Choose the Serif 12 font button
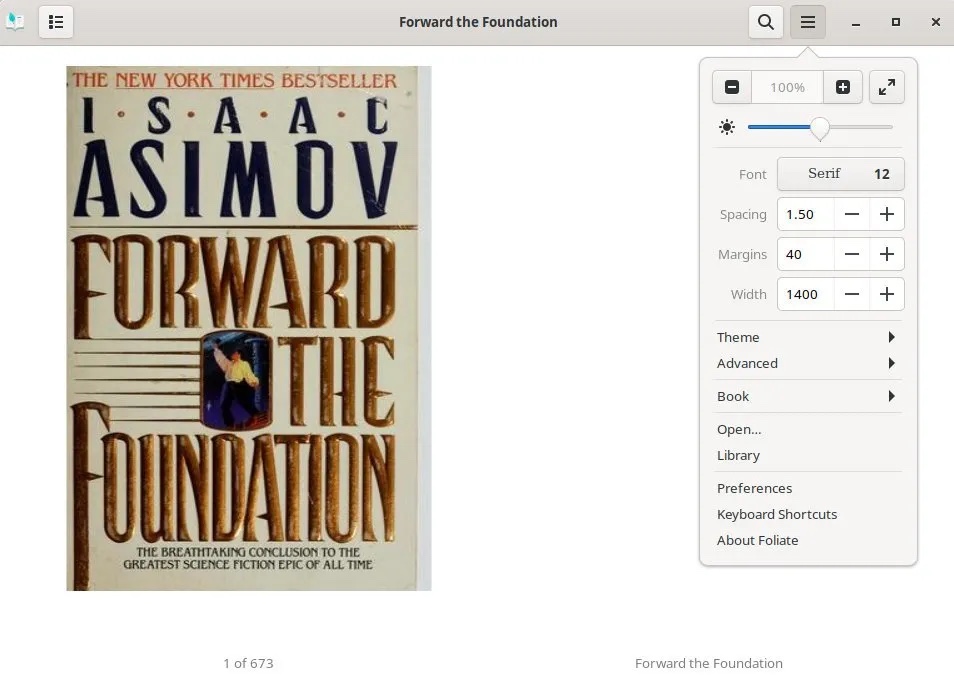Image resolution: width=954 pixels, height=684 pixels. [841, 174]
